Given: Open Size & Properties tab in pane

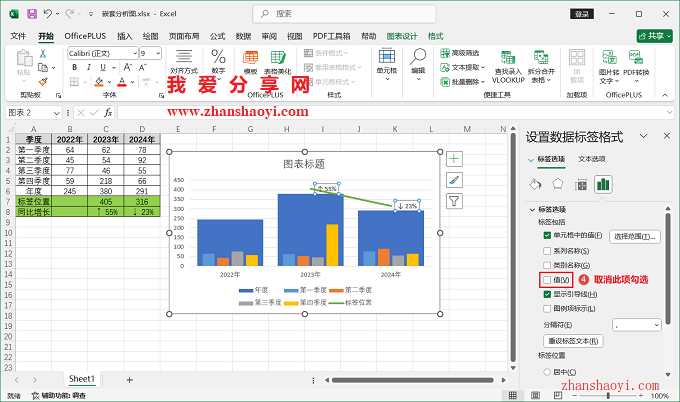Looking at the screenshot, I should point(581,185).
